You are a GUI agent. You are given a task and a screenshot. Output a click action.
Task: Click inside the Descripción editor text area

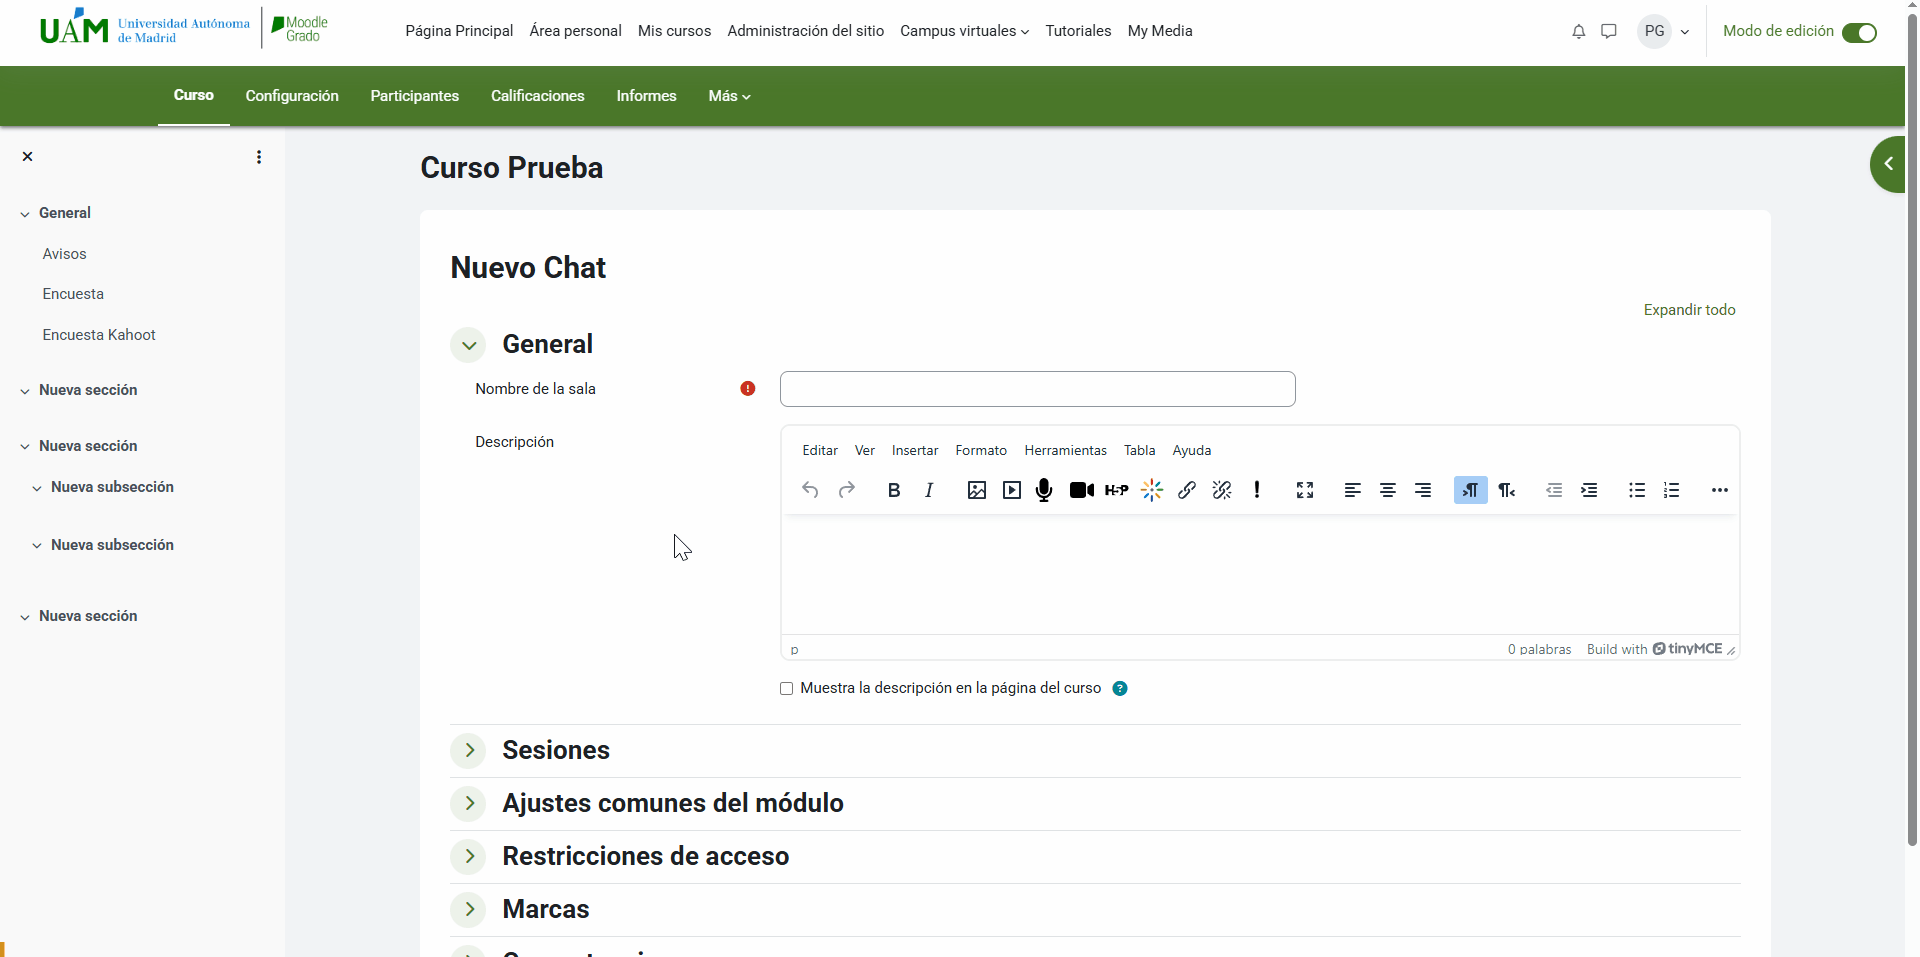point(1260,575)
